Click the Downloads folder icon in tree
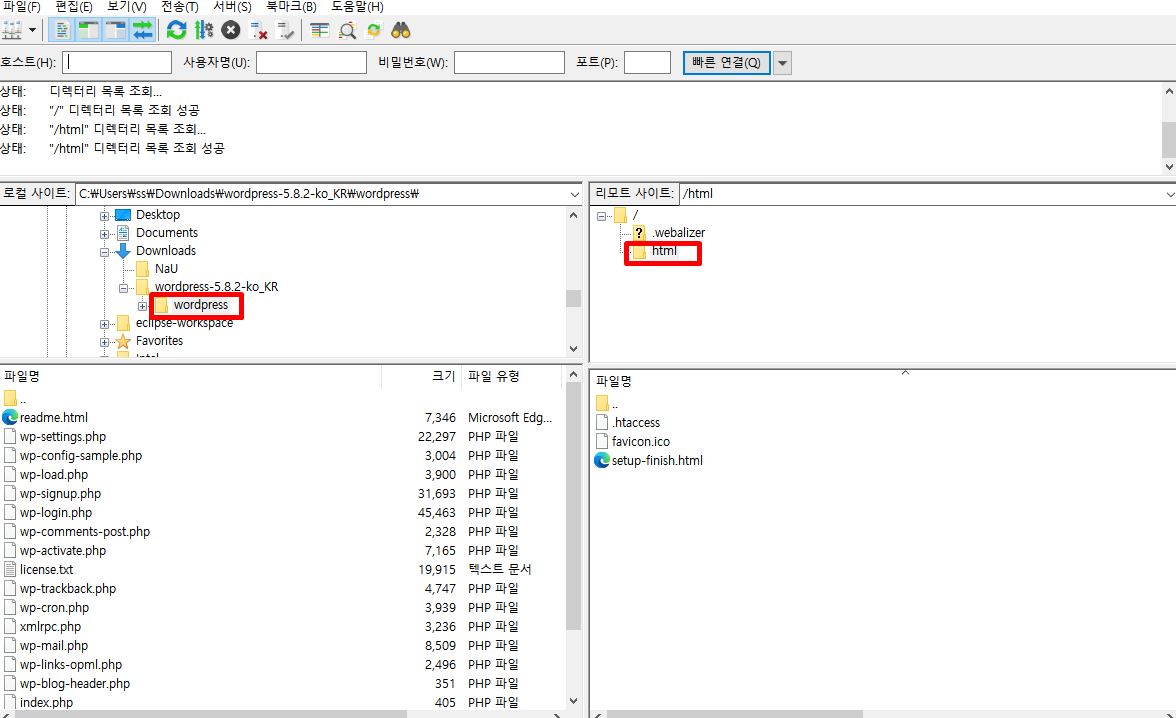 (x=123, y=251)
